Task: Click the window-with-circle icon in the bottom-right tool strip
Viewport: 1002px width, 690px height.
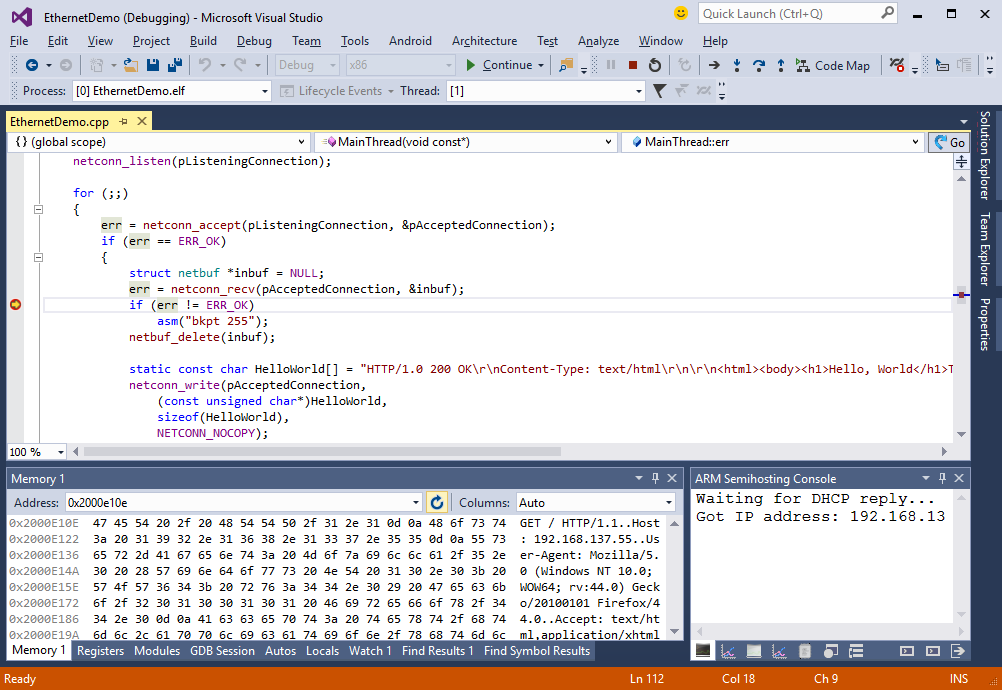Action: click(830, 651)
